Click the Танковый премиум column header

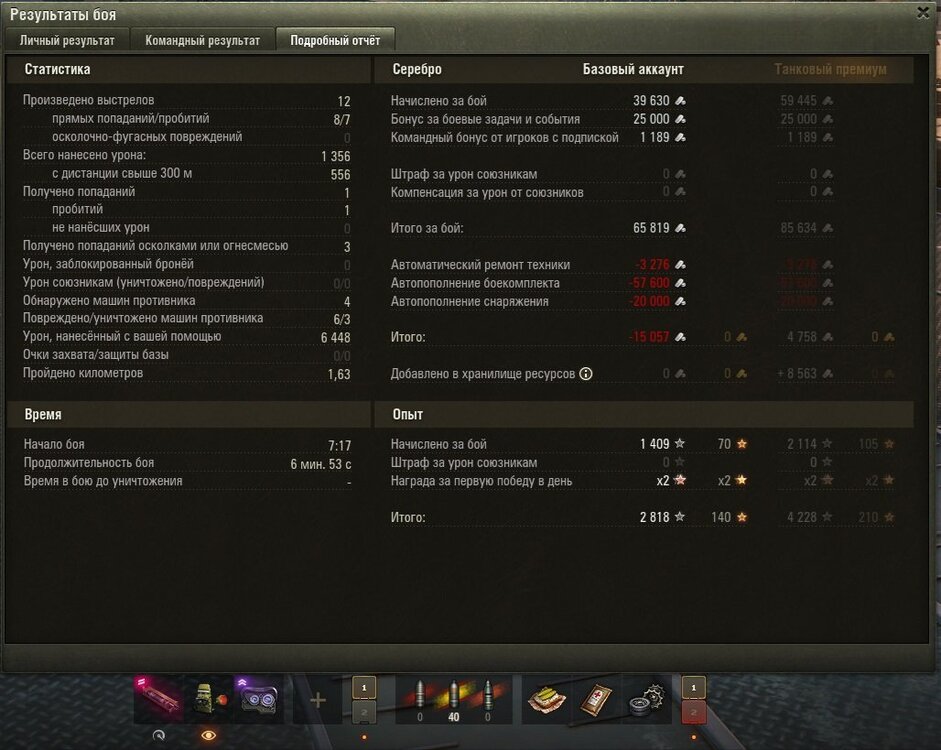tap(830, 69)
